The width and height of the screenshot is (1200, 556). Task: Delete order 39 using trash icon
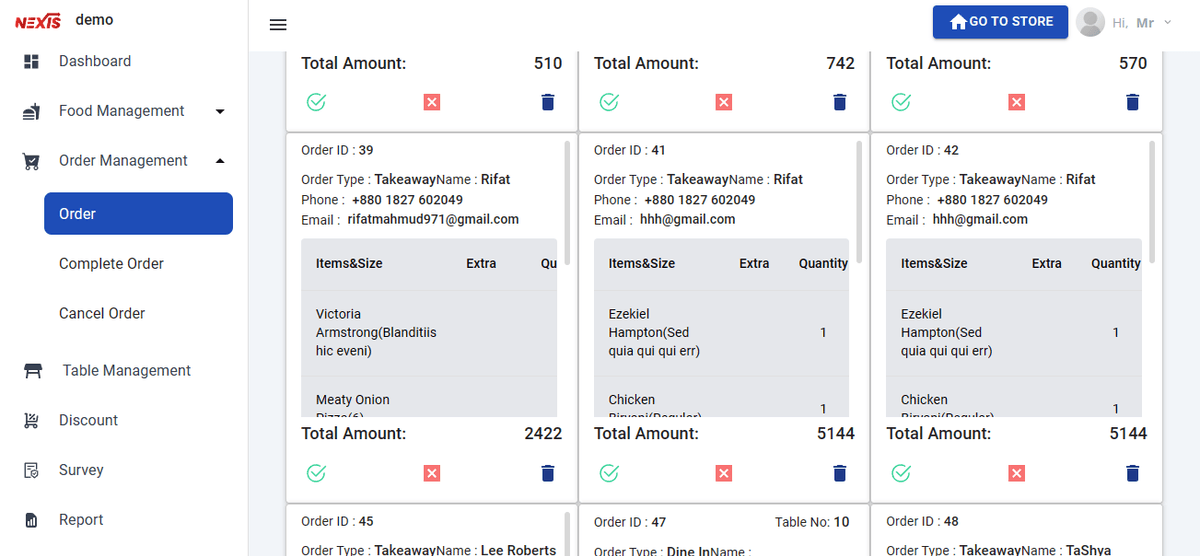pyautogui.click(x=548, y=473)
